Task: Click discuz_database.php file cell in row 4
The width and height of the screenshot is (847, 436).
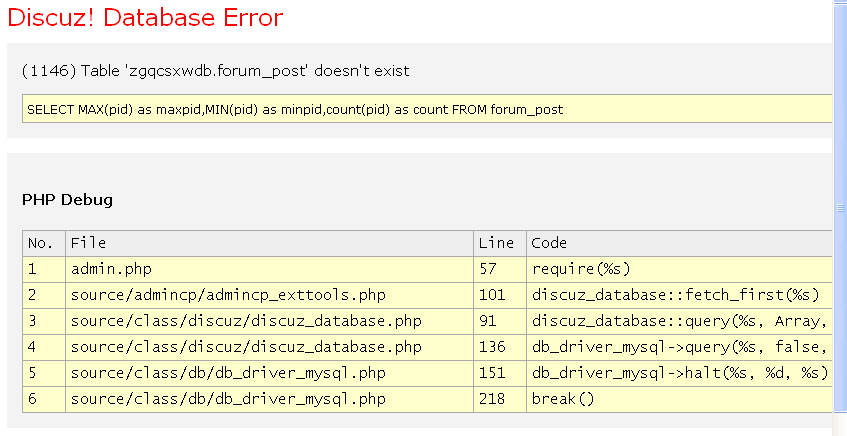Action: click(246, 347)
